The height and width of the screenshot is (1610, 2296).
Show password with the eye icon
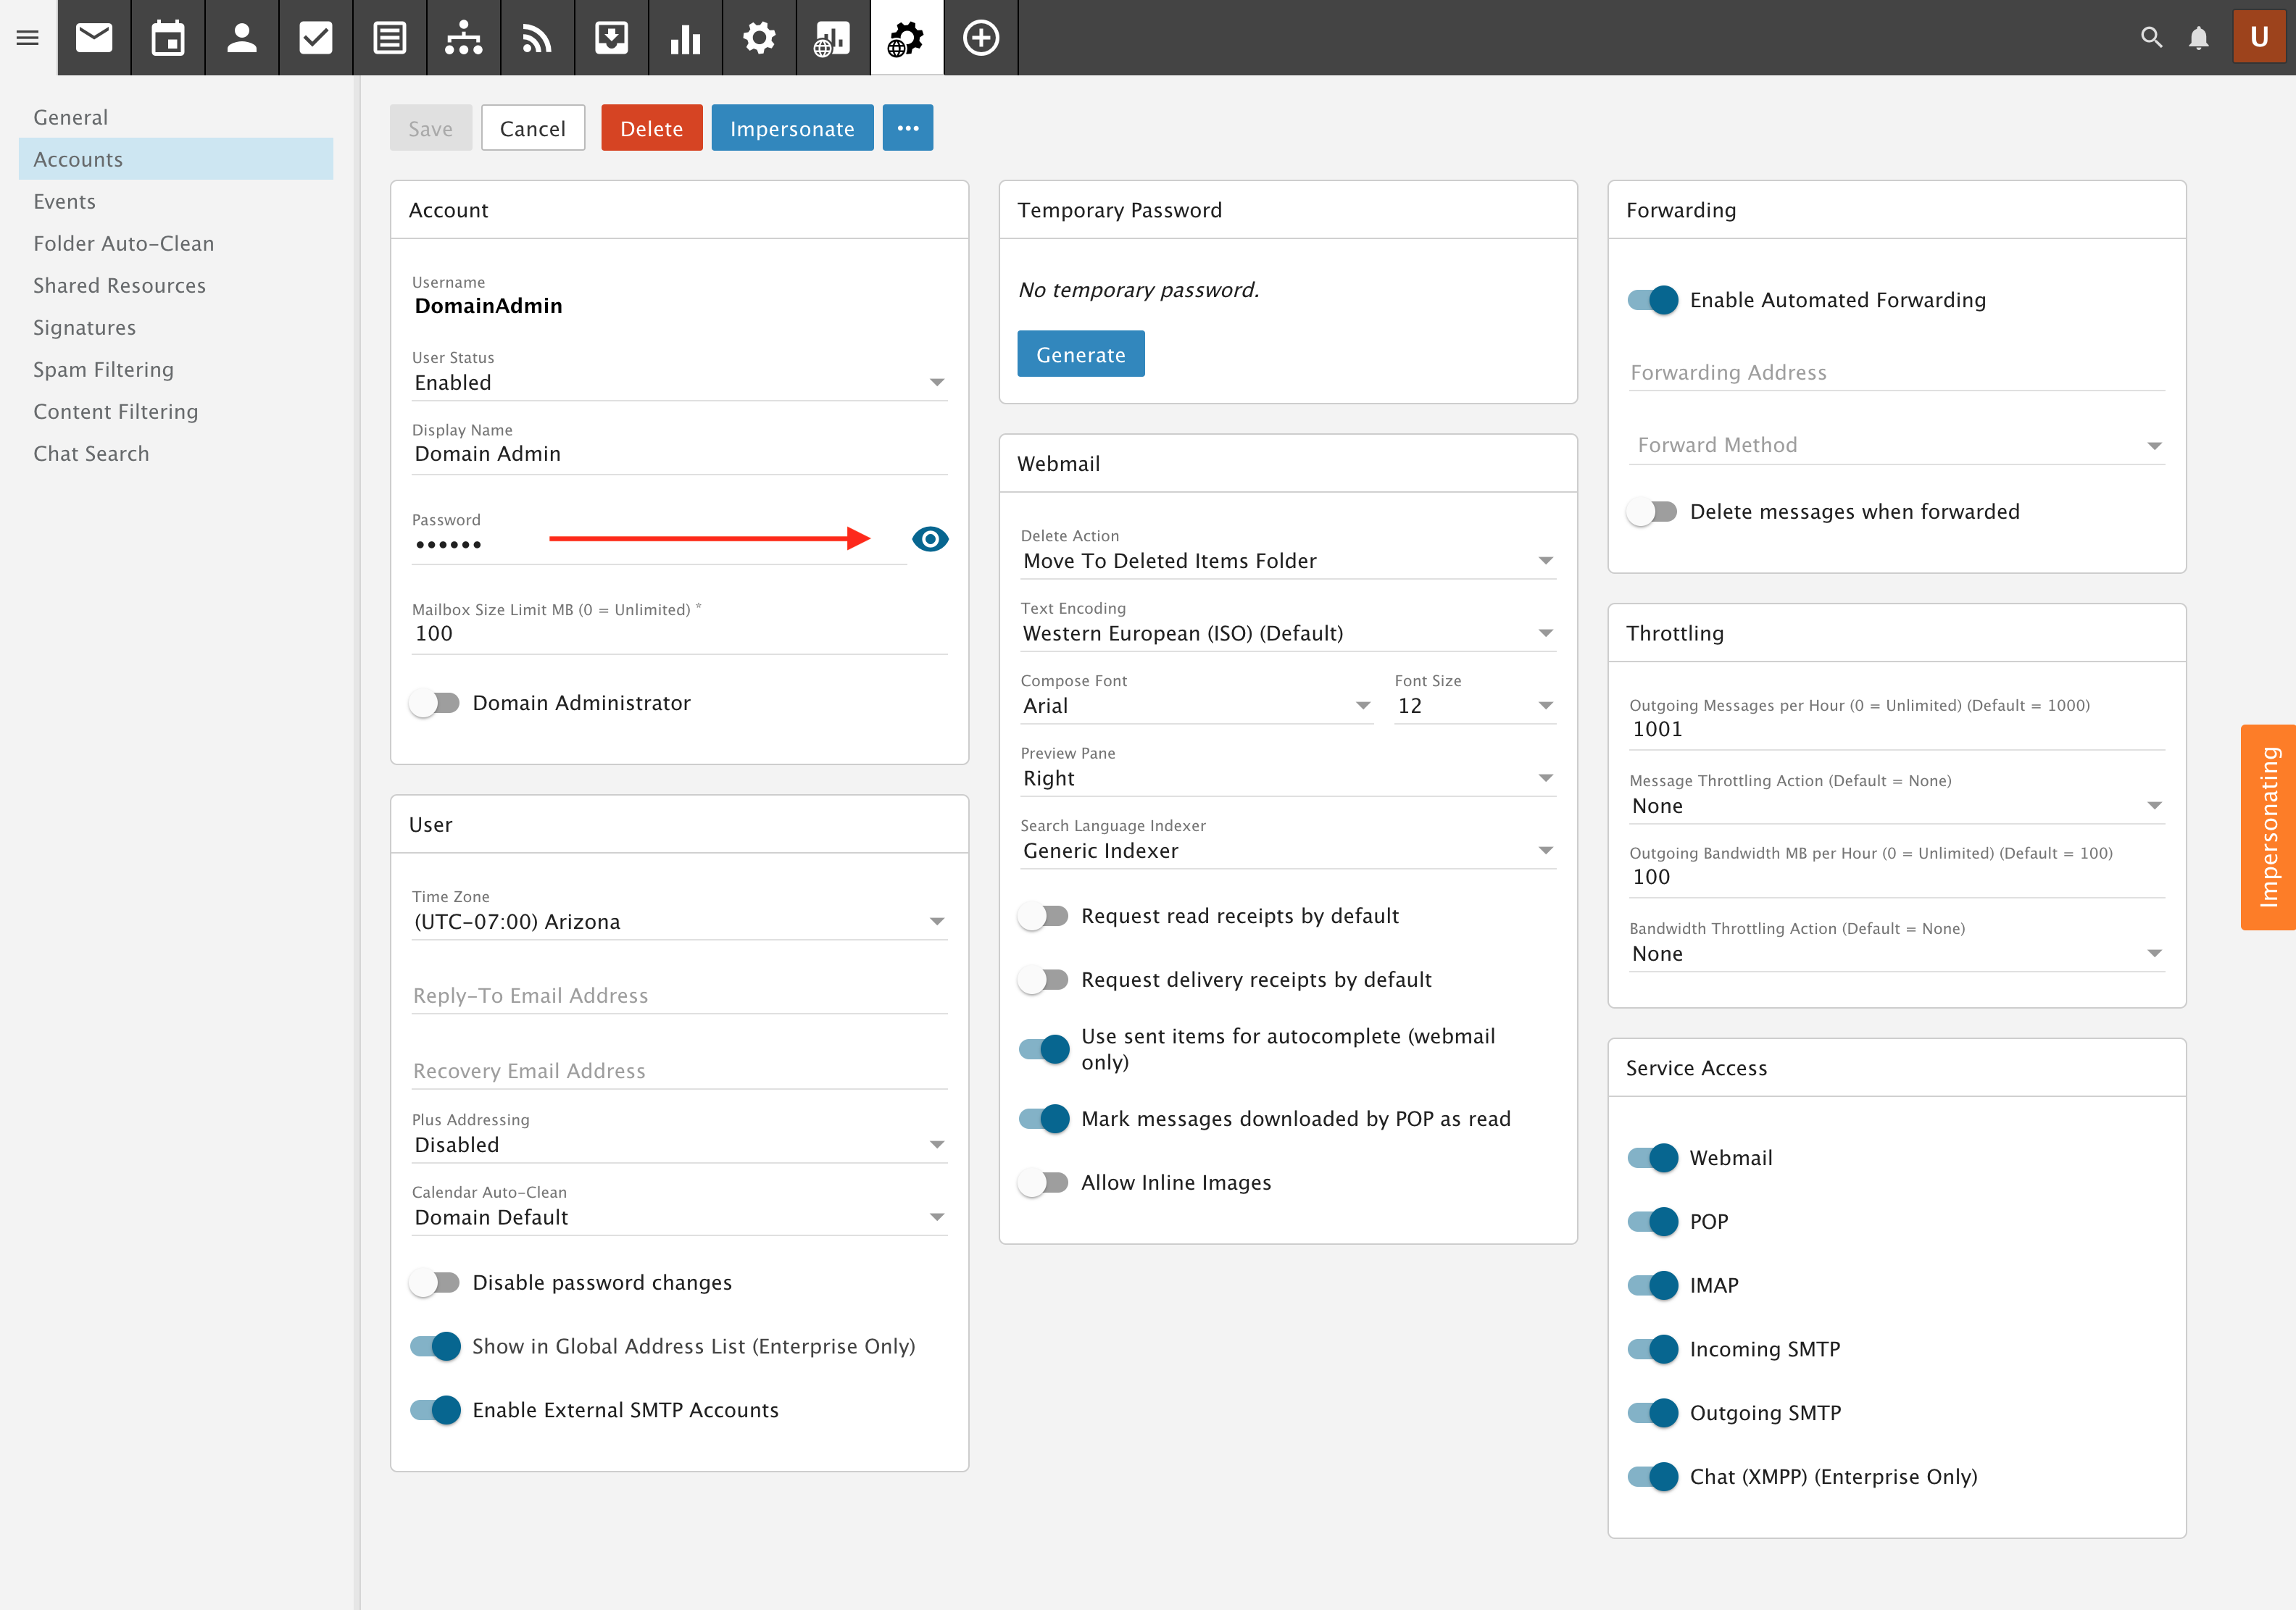tap(929, 539)
